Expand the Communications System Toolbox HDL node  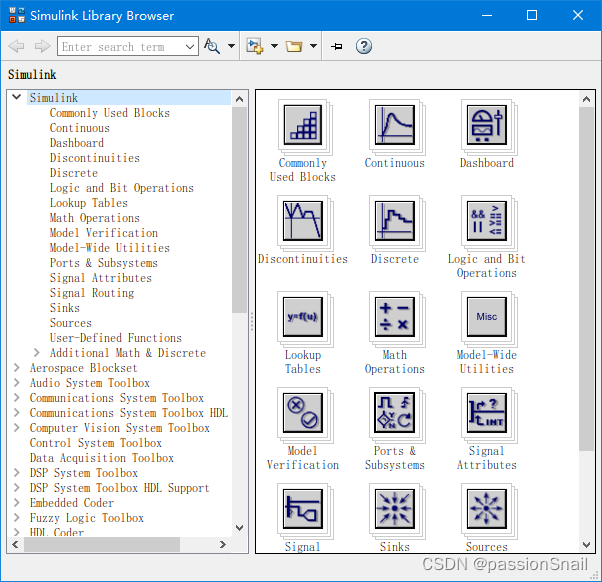(17, 412)
